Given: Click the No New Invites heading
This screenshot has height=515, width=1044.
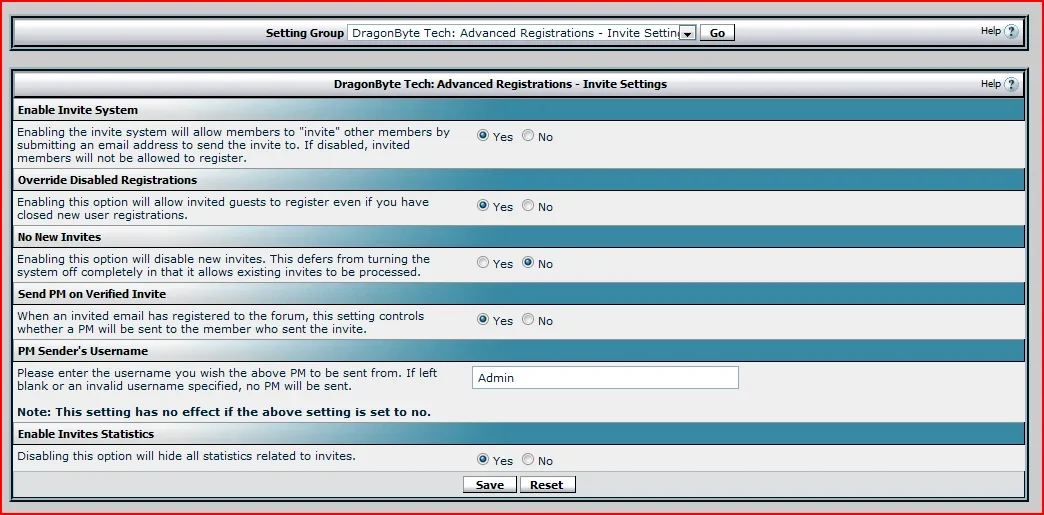Looking at the screenshot, I should [x=59, y=237].
